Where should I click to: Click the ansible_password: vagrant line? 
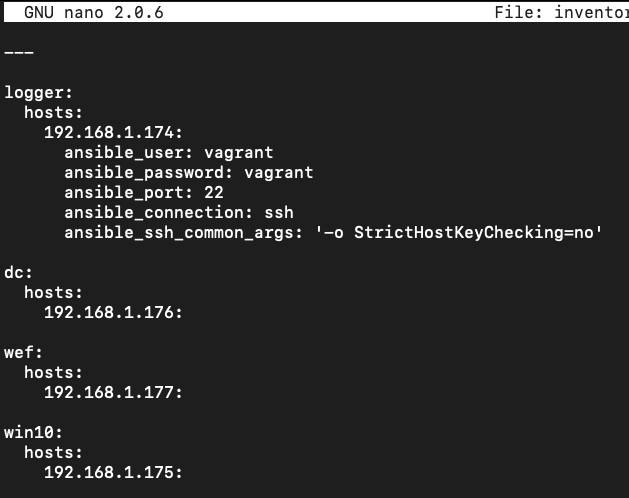189,173
